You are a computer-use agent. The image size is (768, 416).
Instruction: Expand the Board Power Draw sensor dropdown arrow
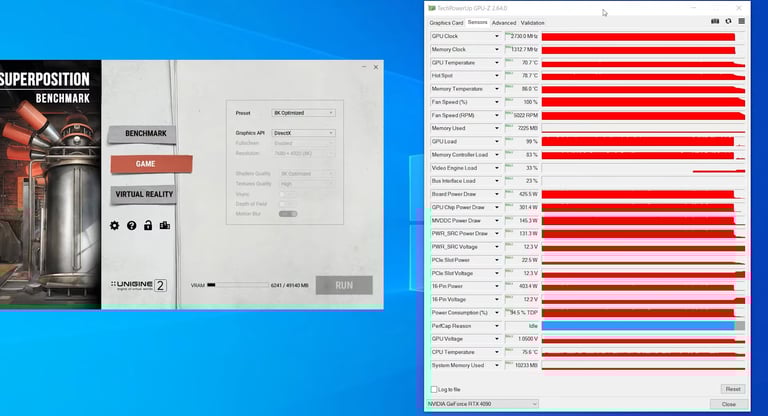497,194
